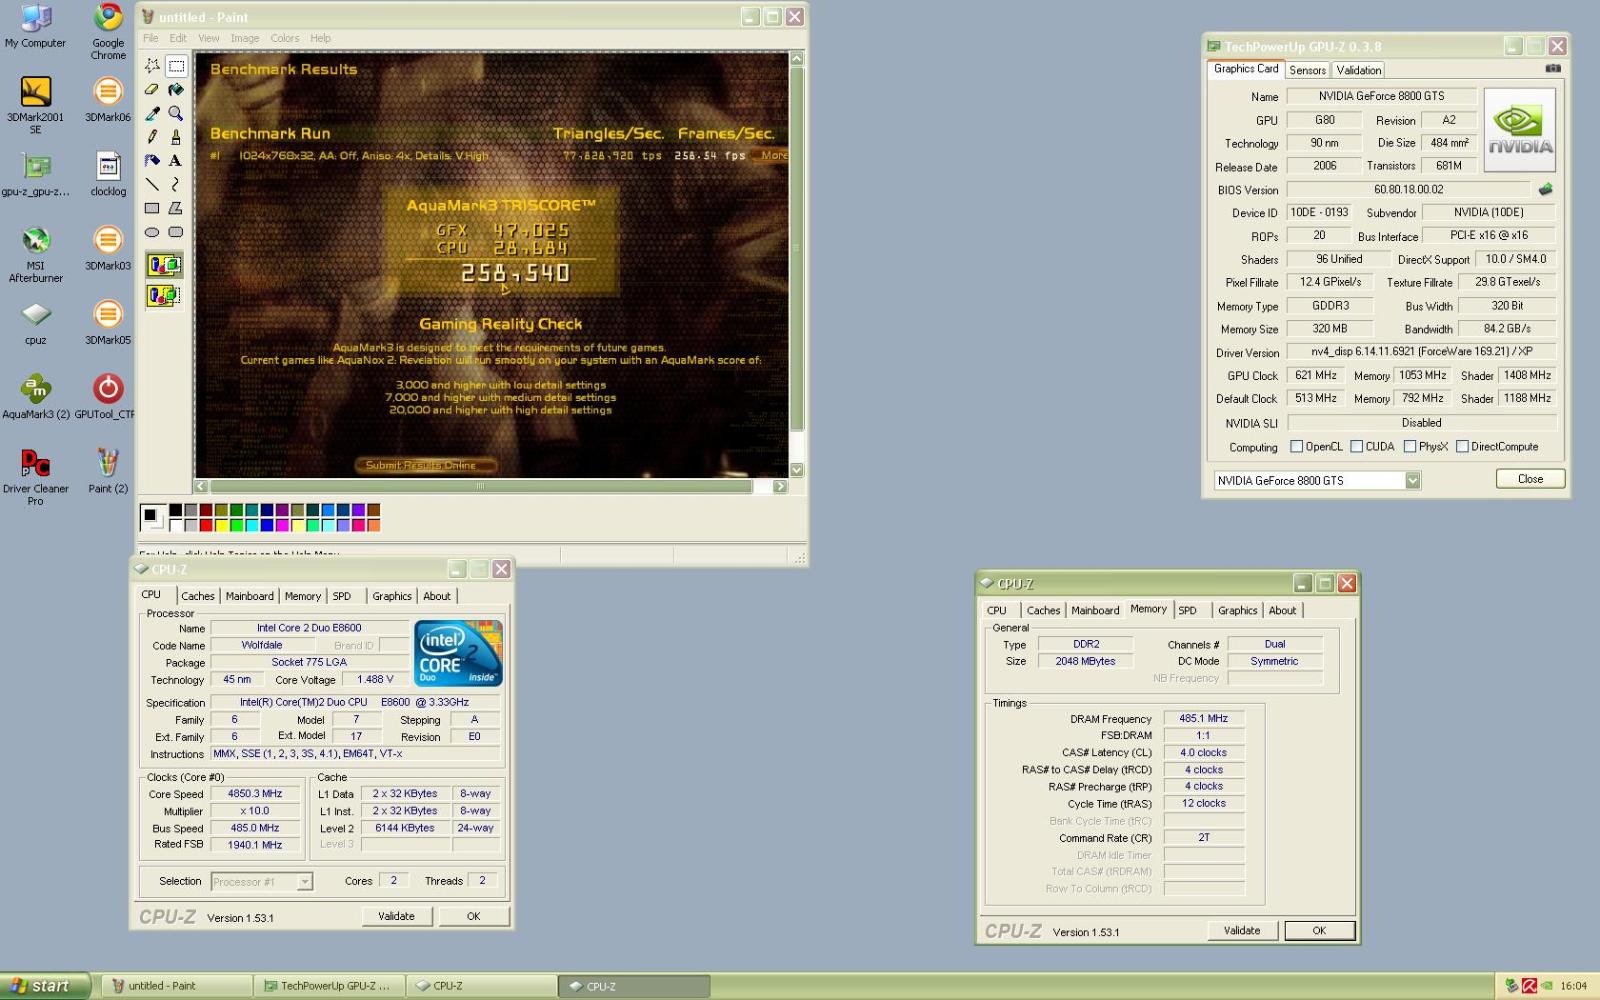Click Paint horizontal scrollbar right arrow
Viewport: 1600px width, 1000px height.
(x=780, y=486)
